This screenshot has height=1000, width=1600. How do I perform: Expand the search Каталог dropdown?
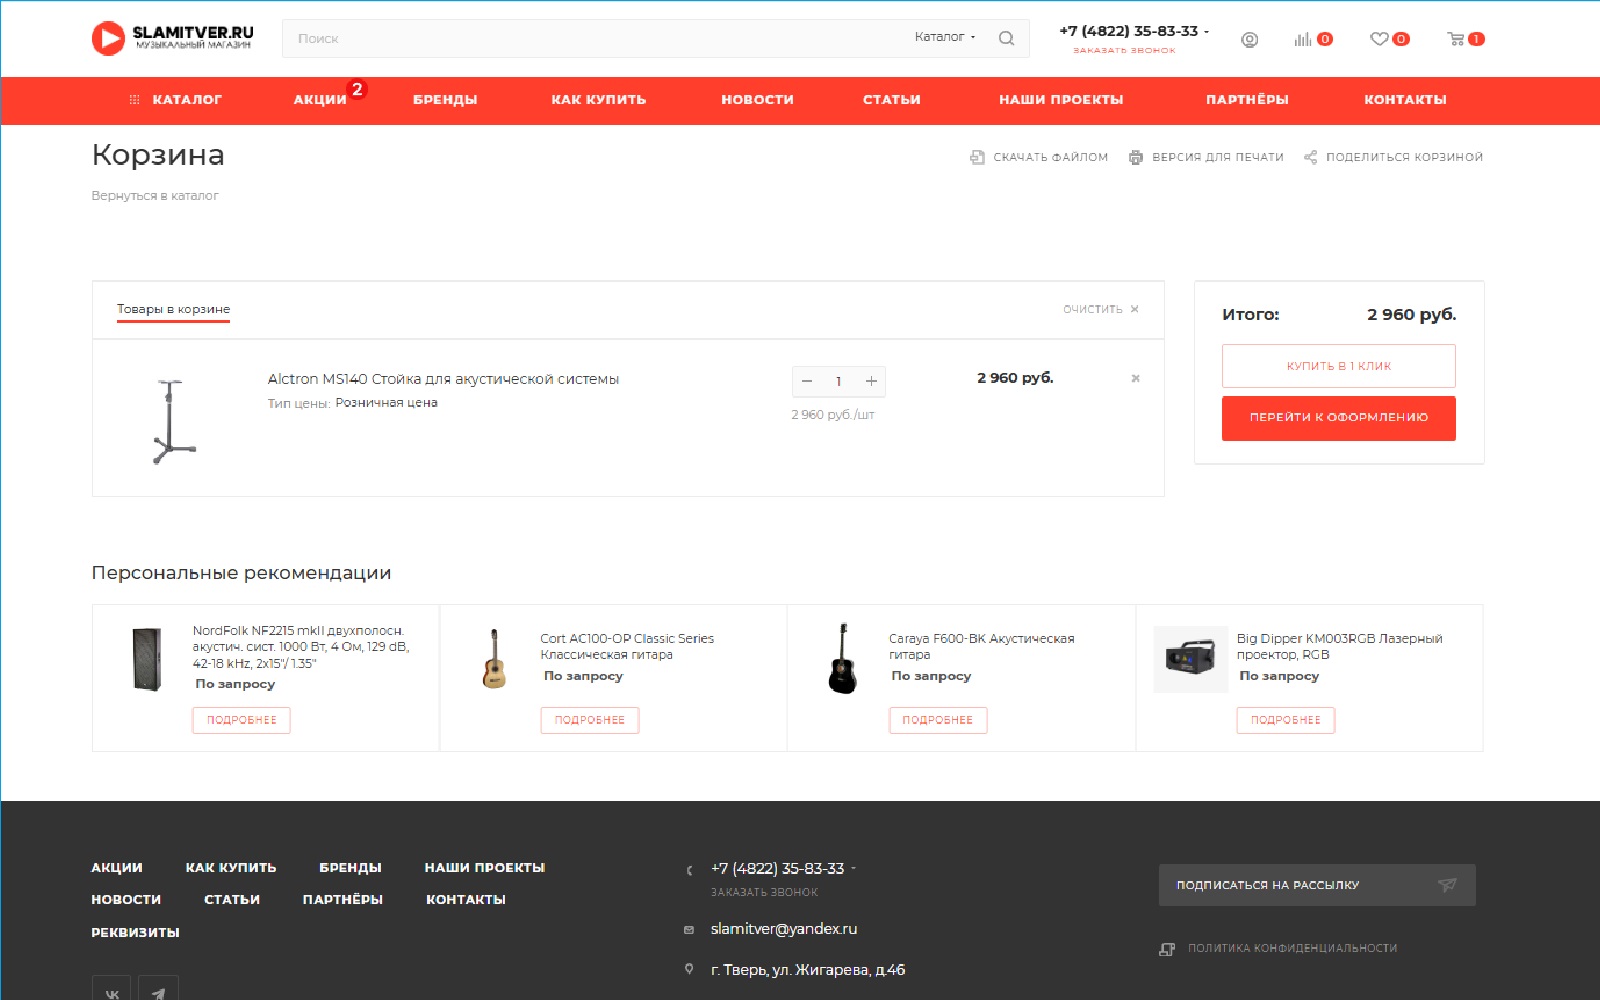click(x=945, y=37)
